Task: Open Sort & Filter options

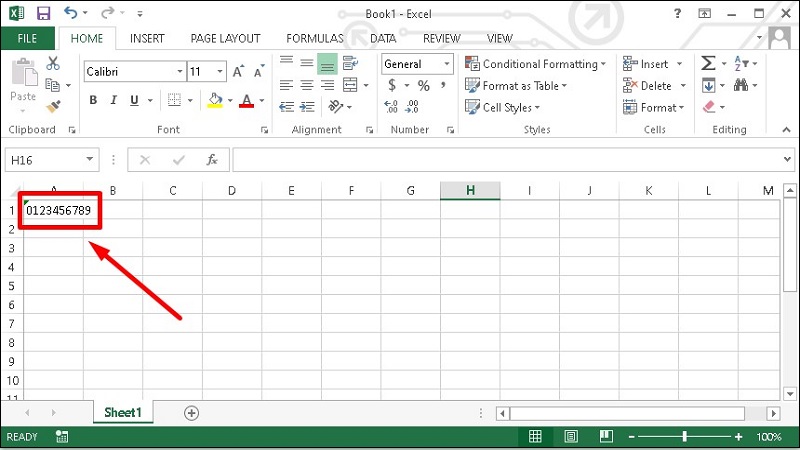Action: [x=741, y=63]
